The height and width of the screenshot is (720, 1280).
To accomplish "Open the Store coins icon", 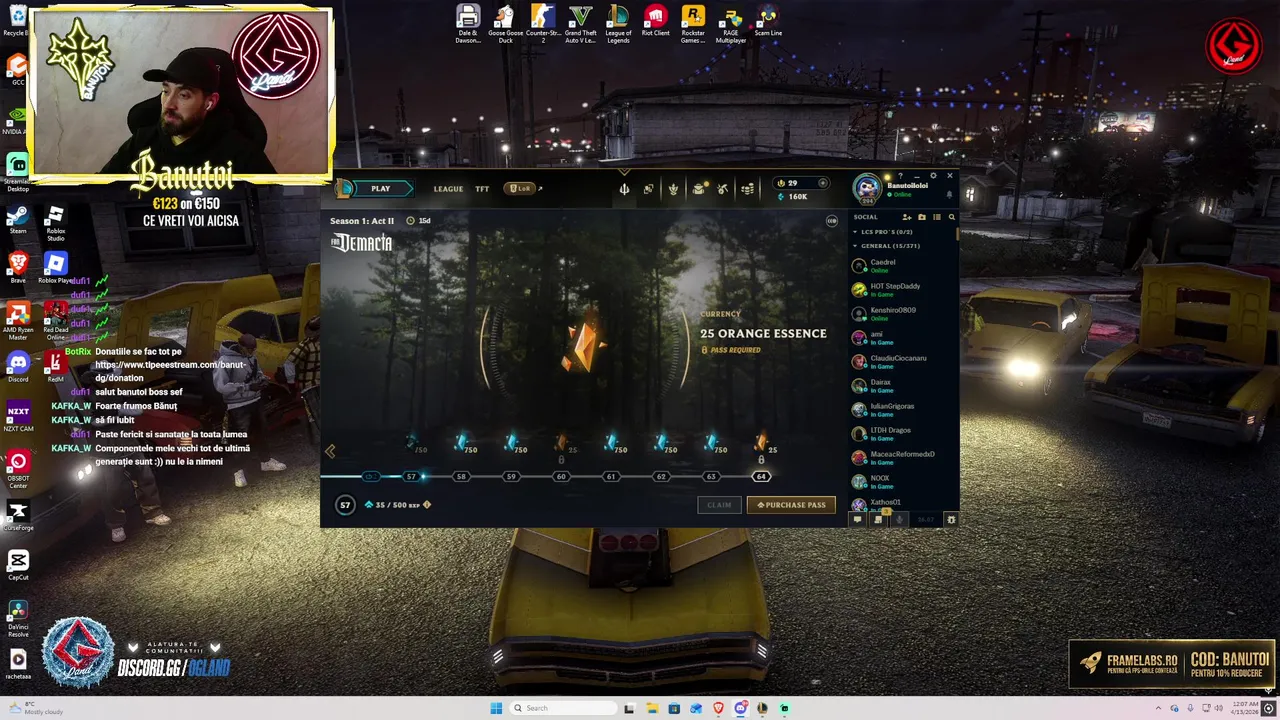I will coord(747,188).
